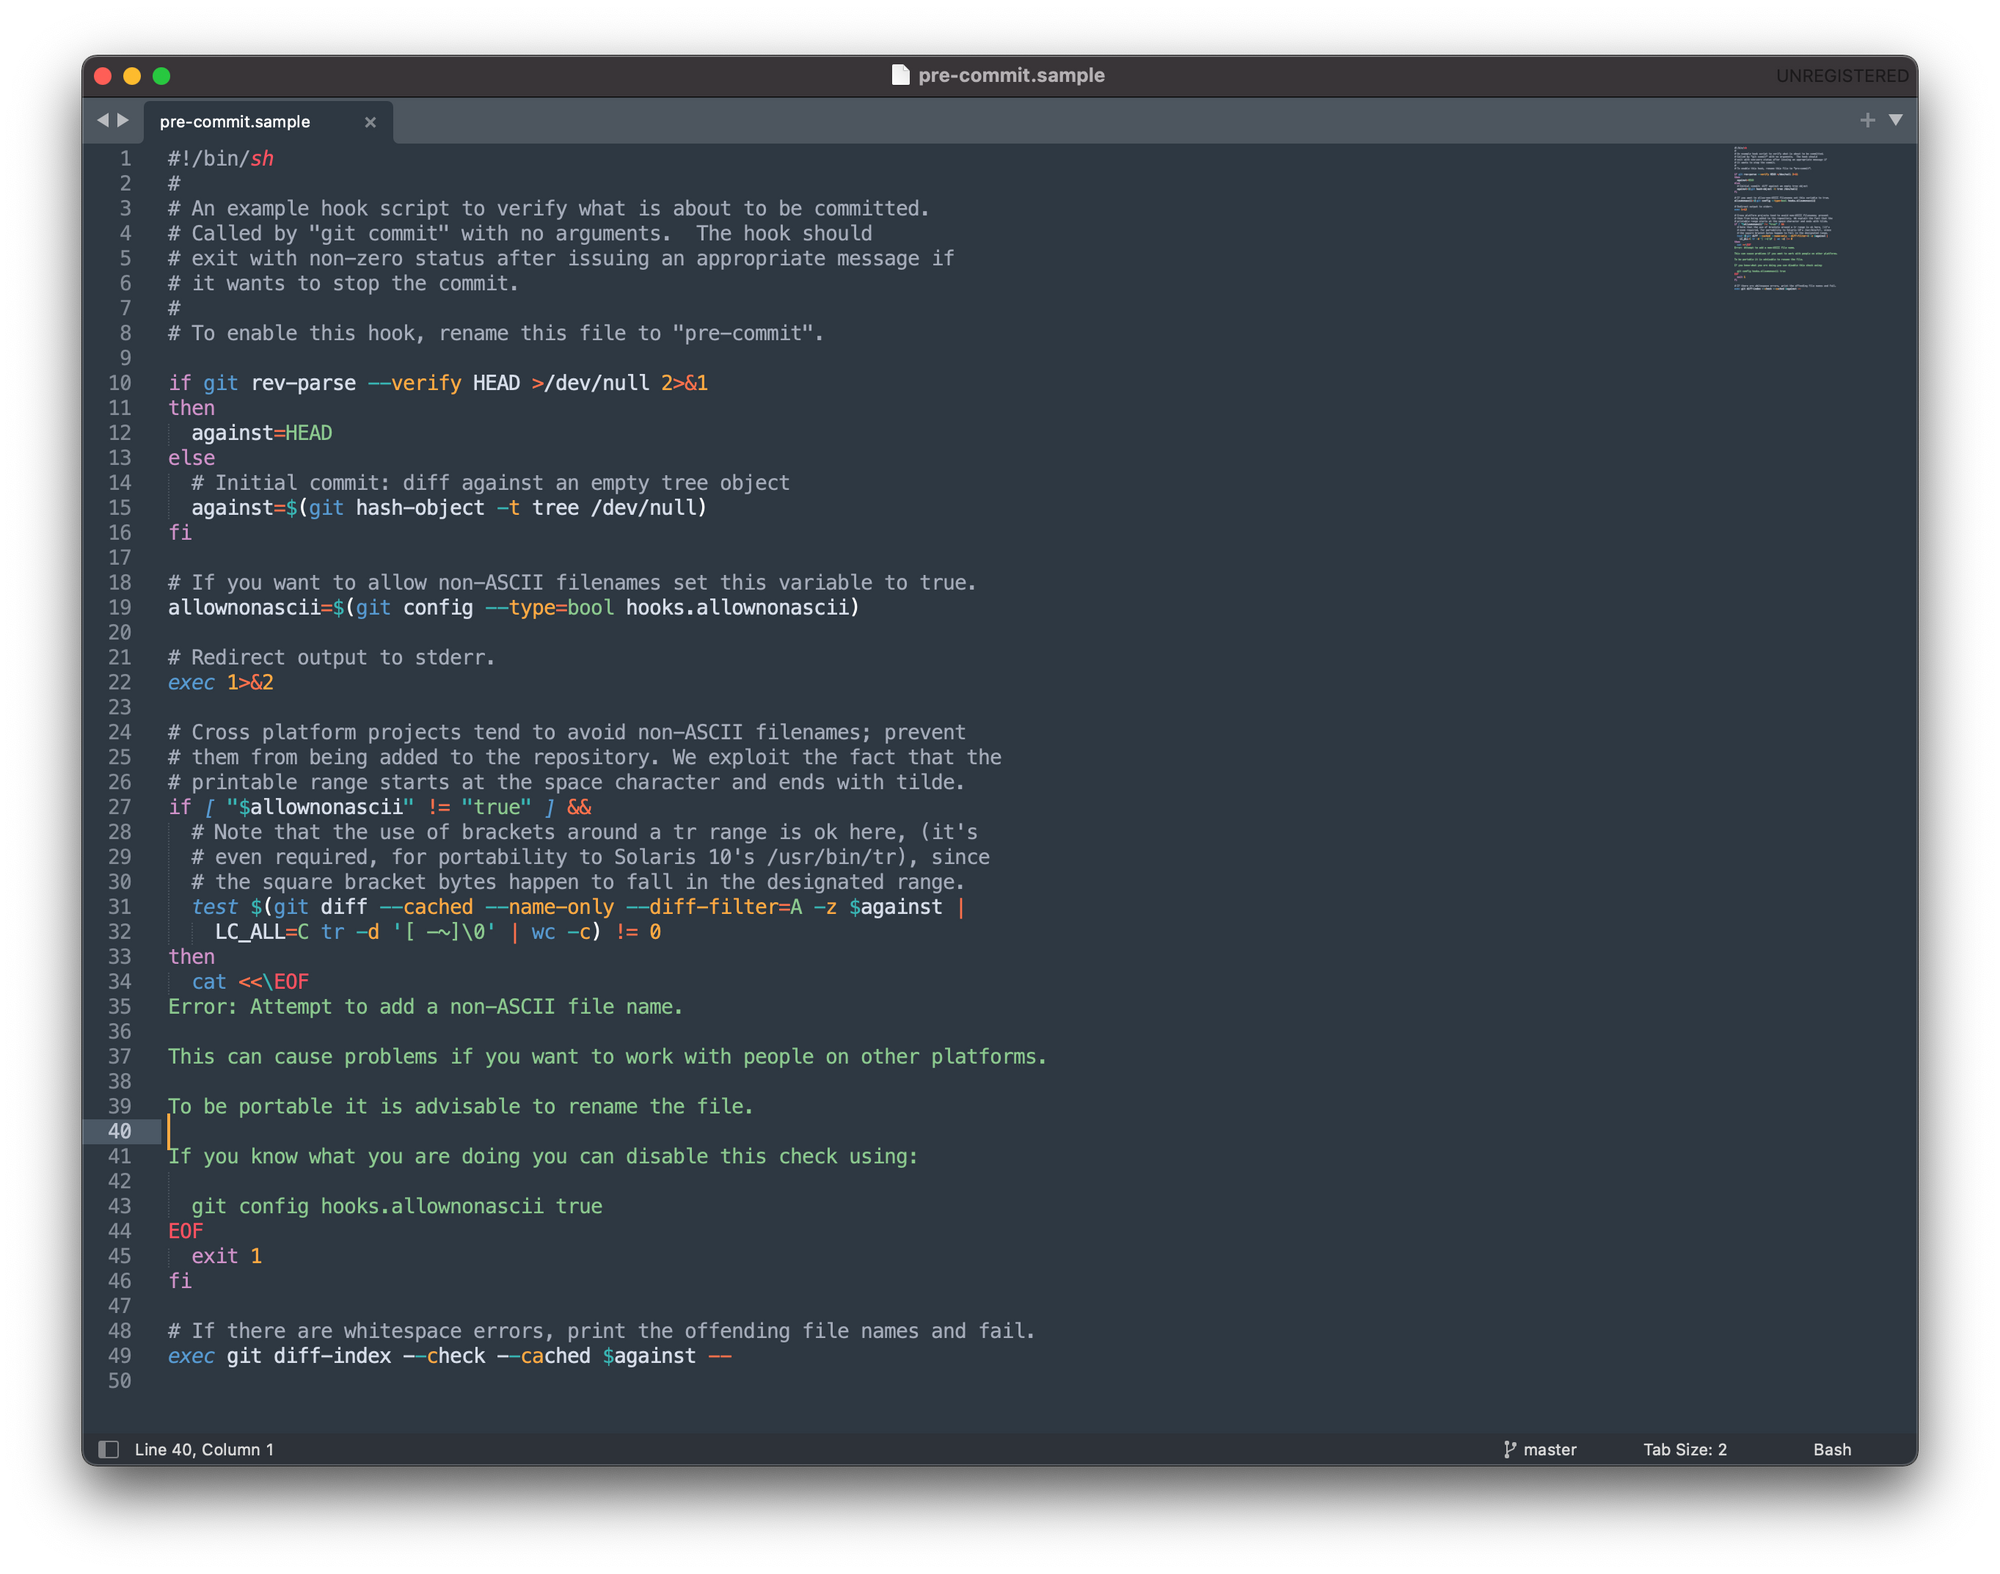Click the EOF text on line 44

click(185, 1231)
